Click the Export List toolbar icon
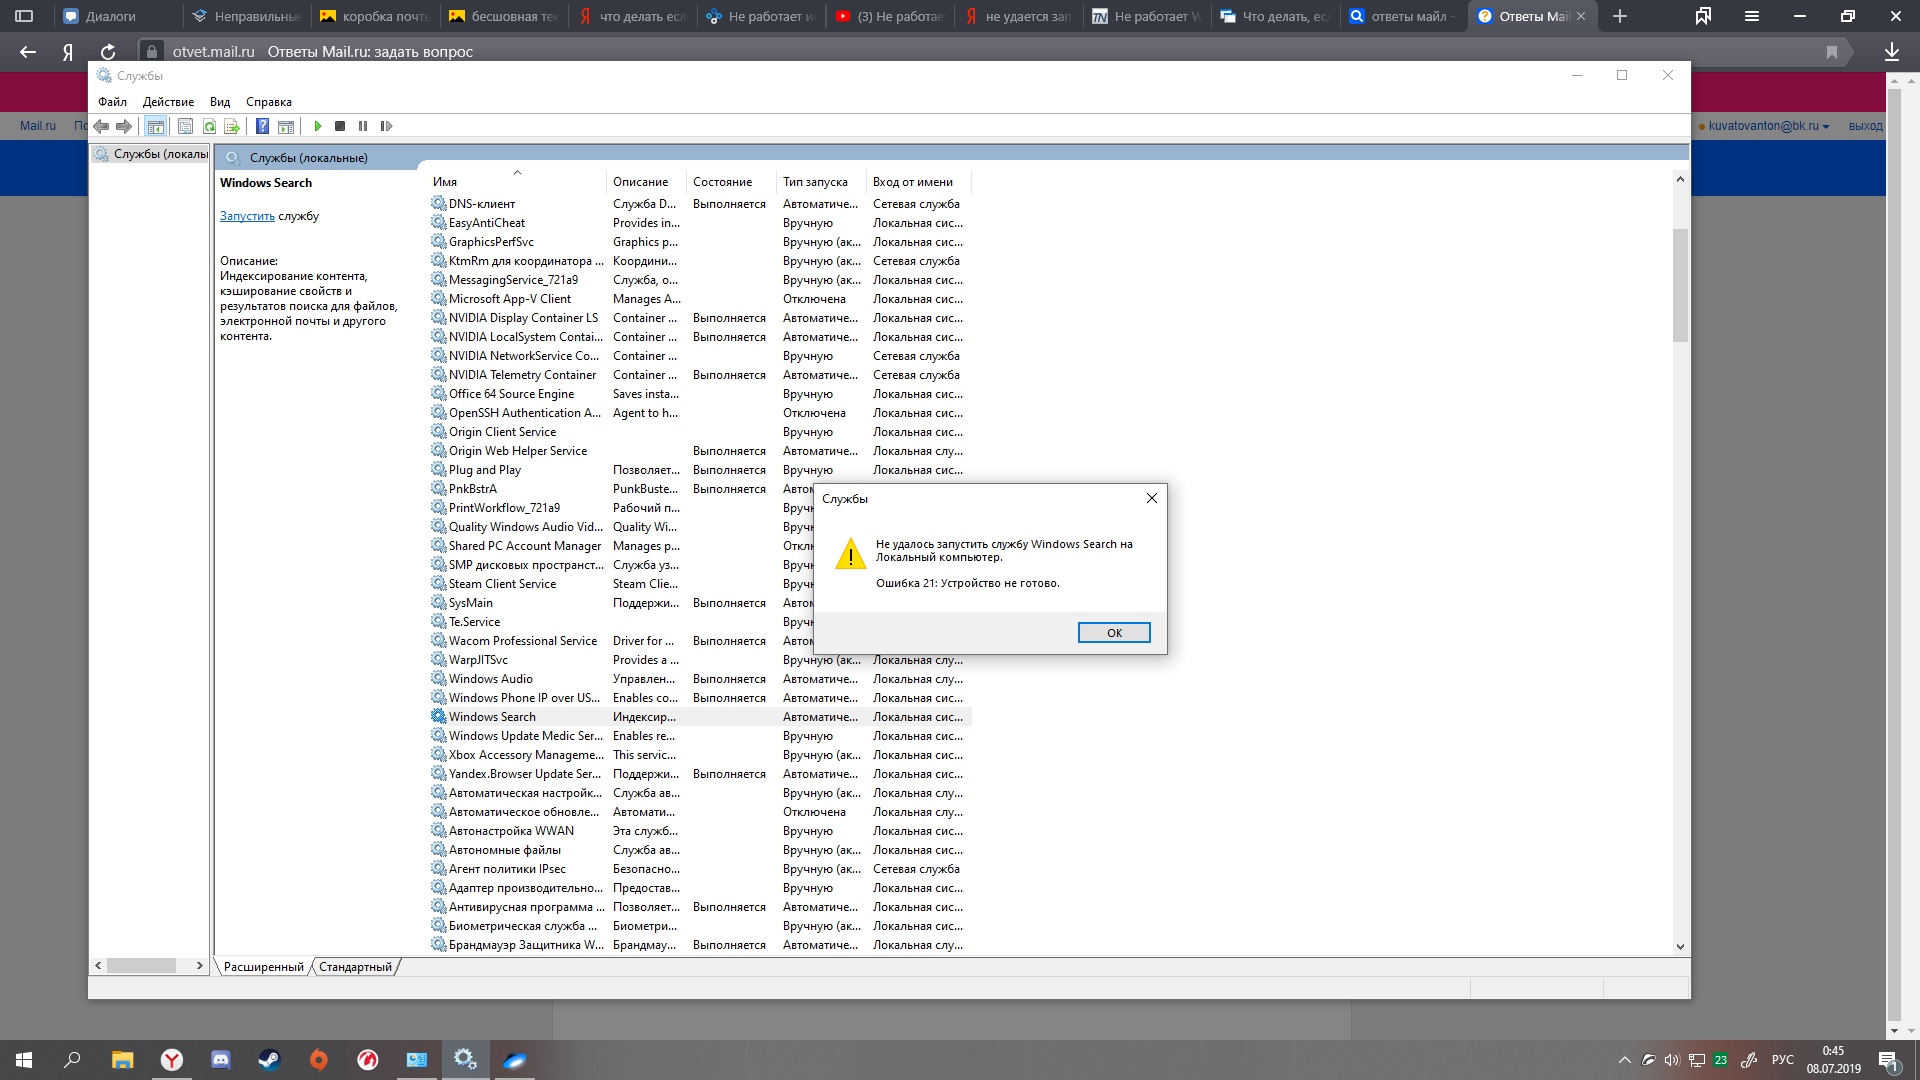Image resolution: width=1920 pixels, height=1080 pixels. [232, 126]
